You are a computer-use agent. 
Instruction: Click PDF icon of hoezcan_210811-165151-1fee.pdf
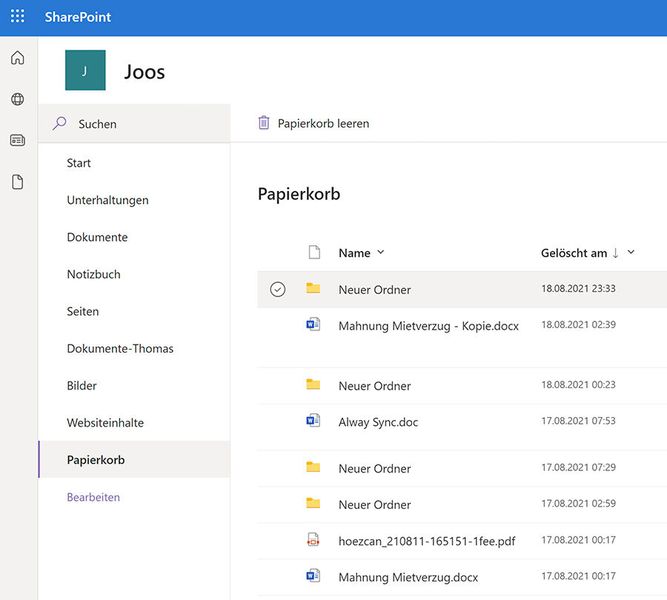pyautogui.click(x=313, y=540)
